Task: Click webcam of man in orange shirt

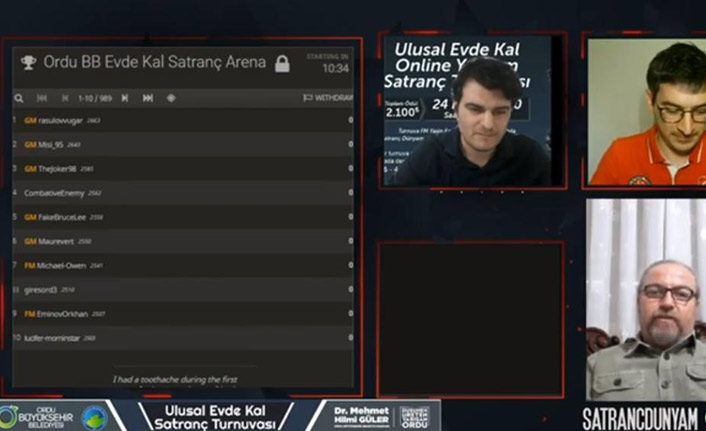Action: (x=647, y=112)
